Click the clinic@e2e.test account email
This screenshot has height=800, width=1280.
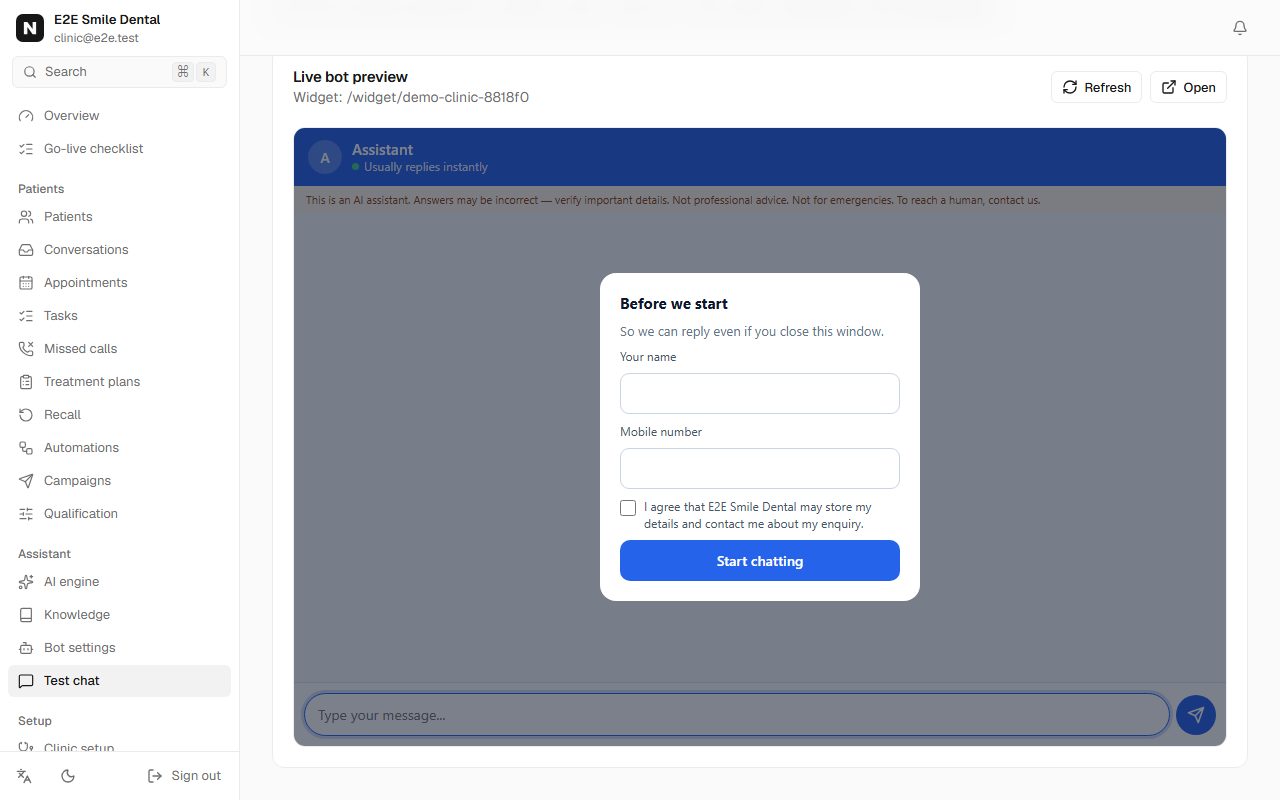click(x=96, y=38)
